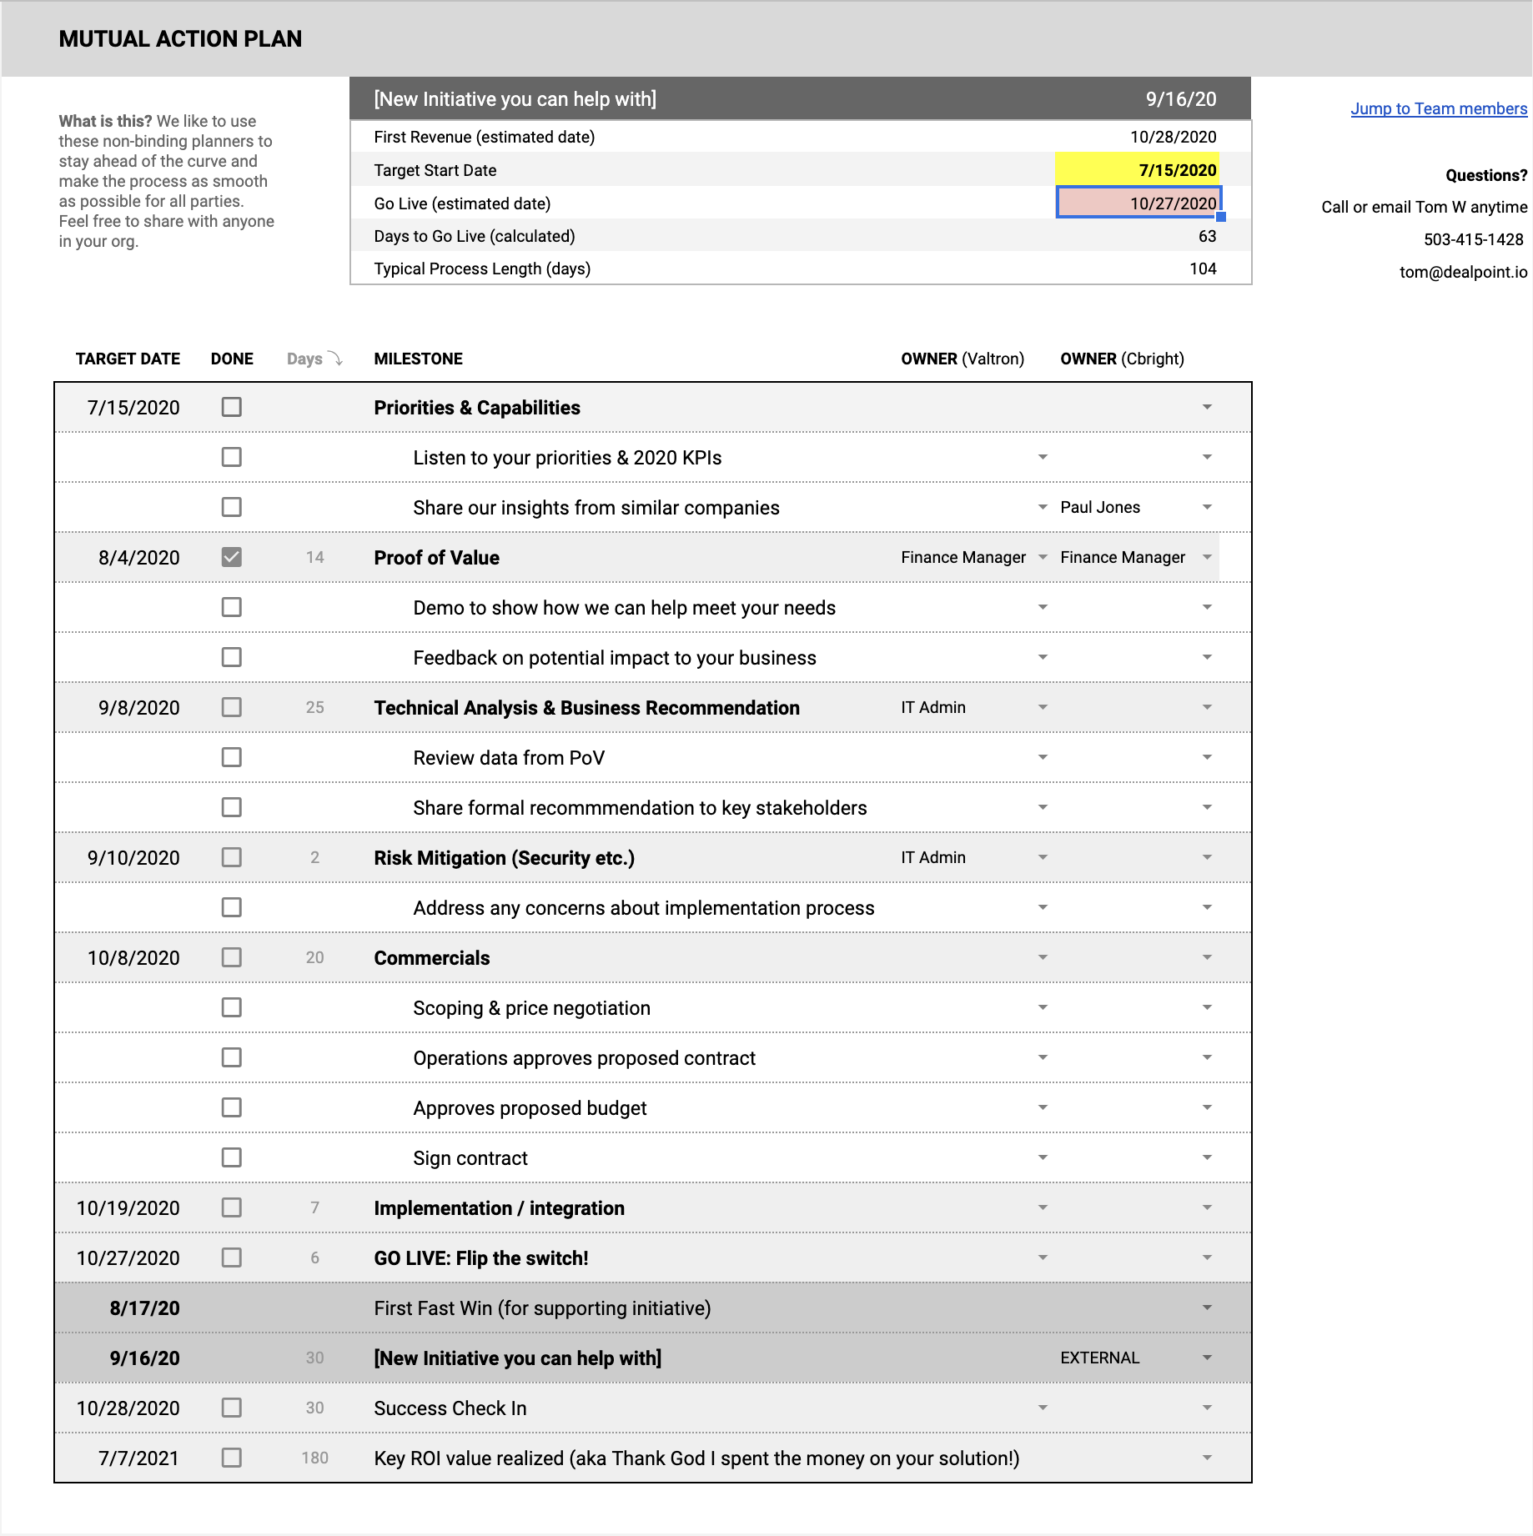Select the yellow Target Start Date cell
Screen dimensions: 1533x1536
pyautogui.click(x=1138, y=169)
